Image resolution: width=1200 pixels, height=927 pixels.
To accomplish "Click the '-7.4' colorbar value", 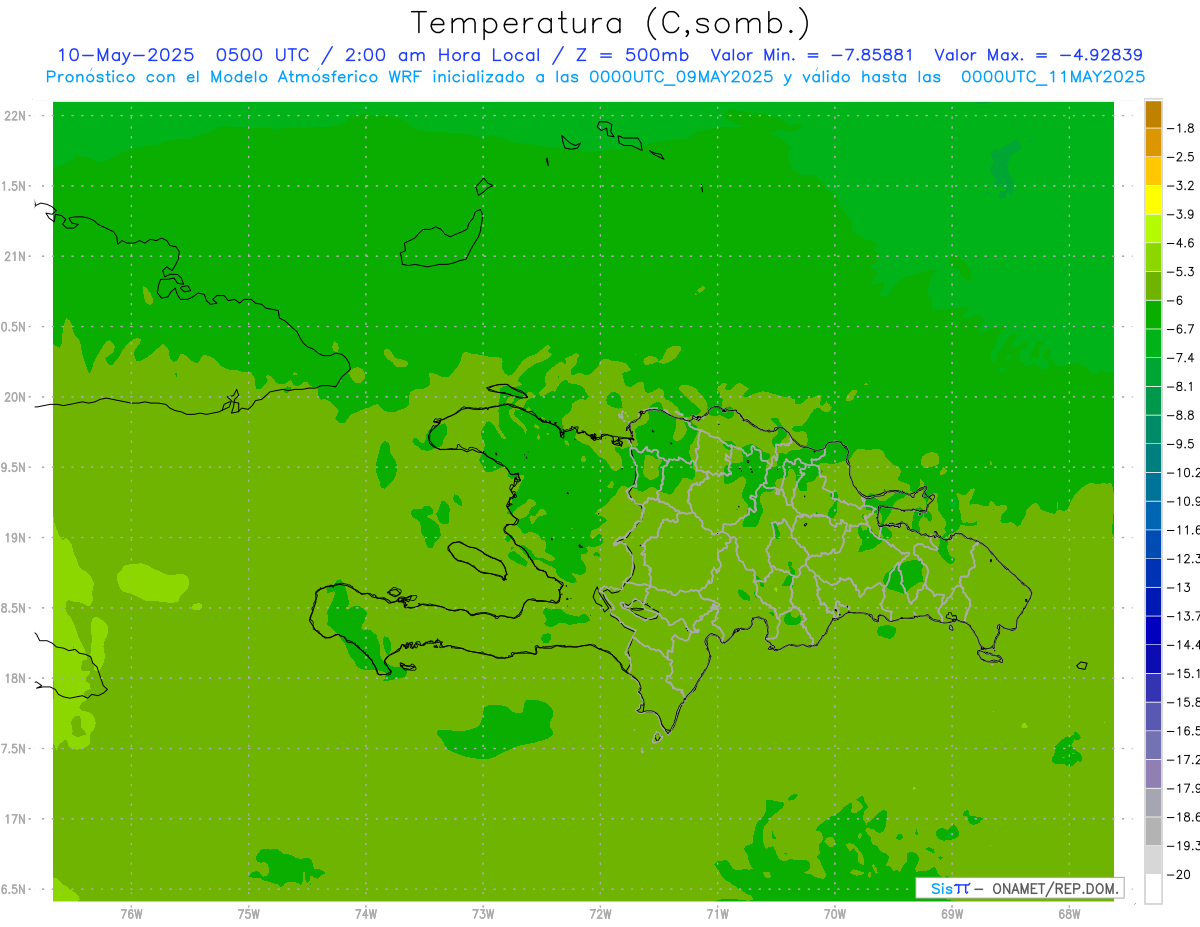I will (1181, 358).
